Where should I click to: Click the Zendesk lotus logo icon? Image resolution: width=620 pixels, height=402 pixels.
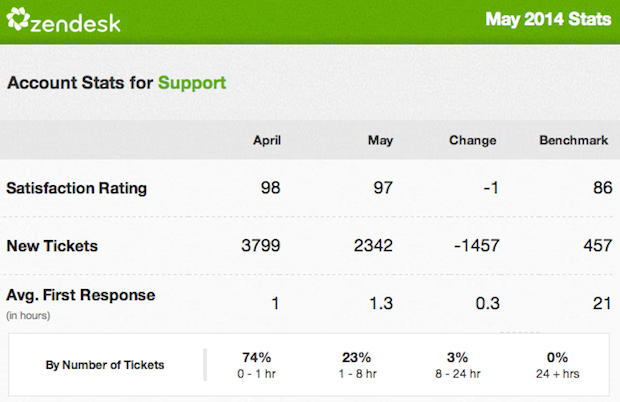(18, 19)
